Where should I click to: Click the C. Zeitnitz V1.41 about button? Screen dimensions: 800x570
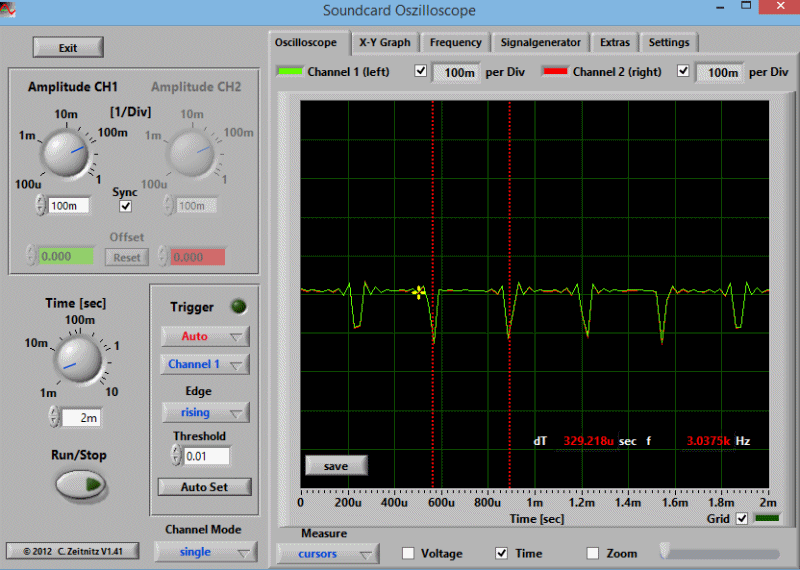[x=72, y=551]
